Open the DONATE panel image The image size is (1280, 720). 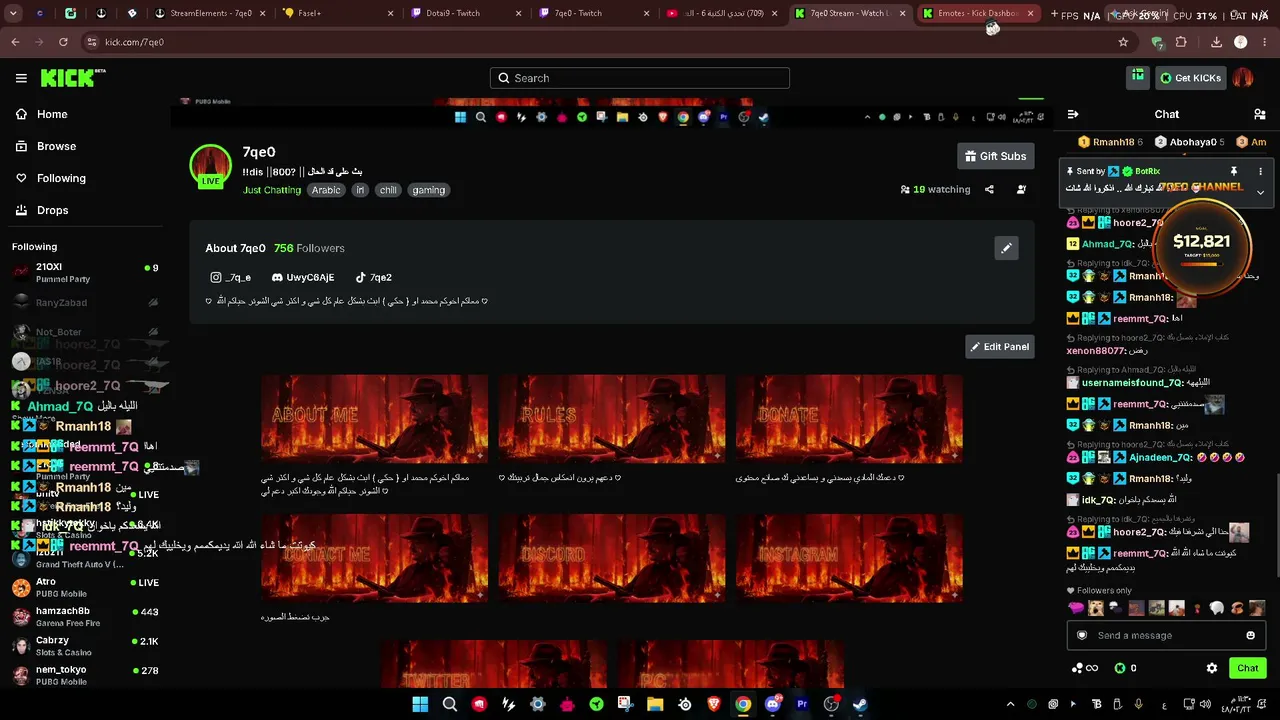point(849,418)
